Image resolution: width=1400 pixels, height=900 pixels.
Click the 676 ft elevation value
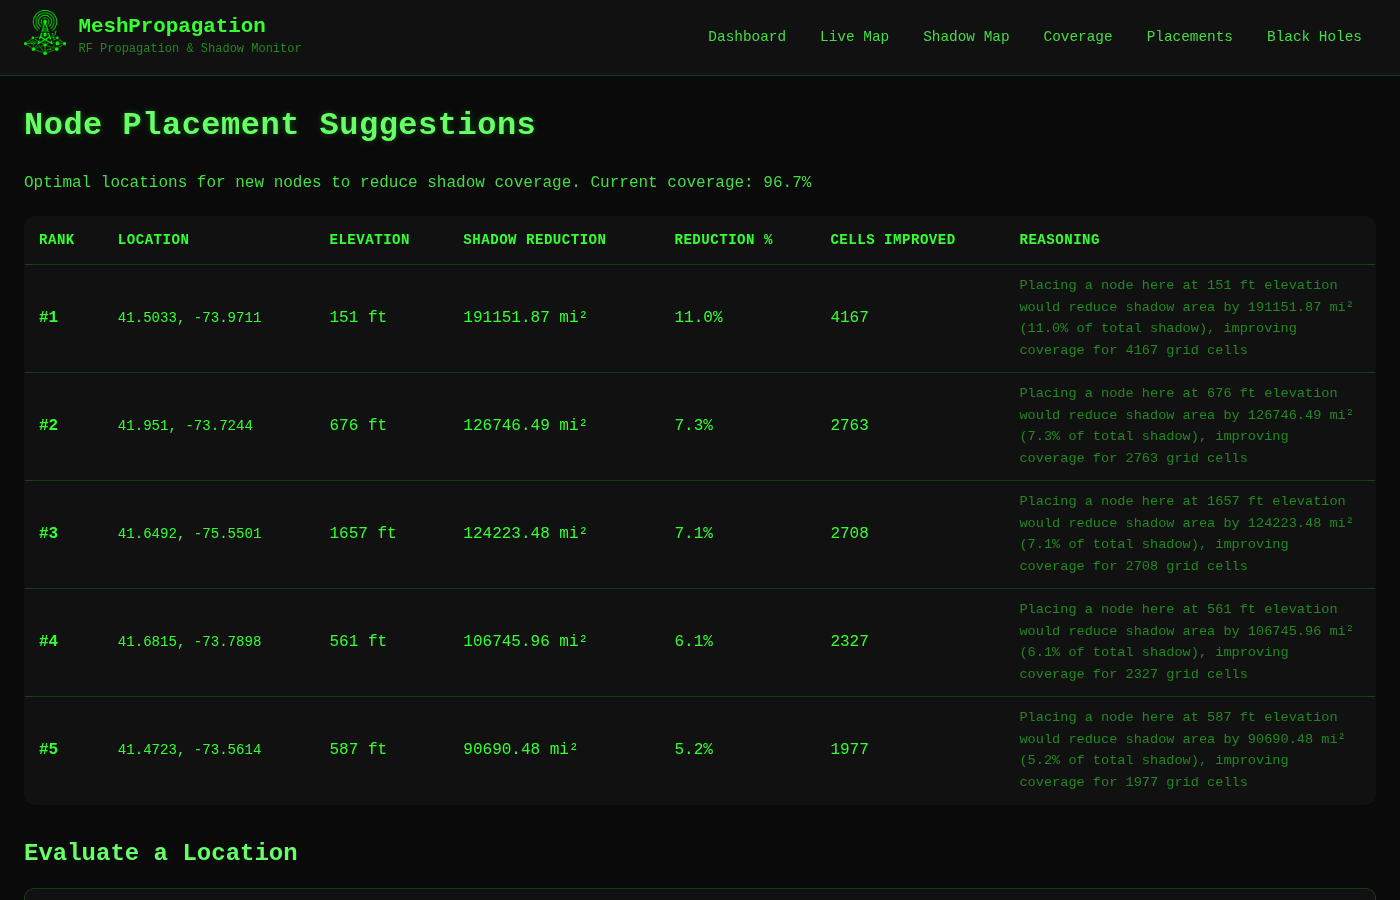pos(358,426)
